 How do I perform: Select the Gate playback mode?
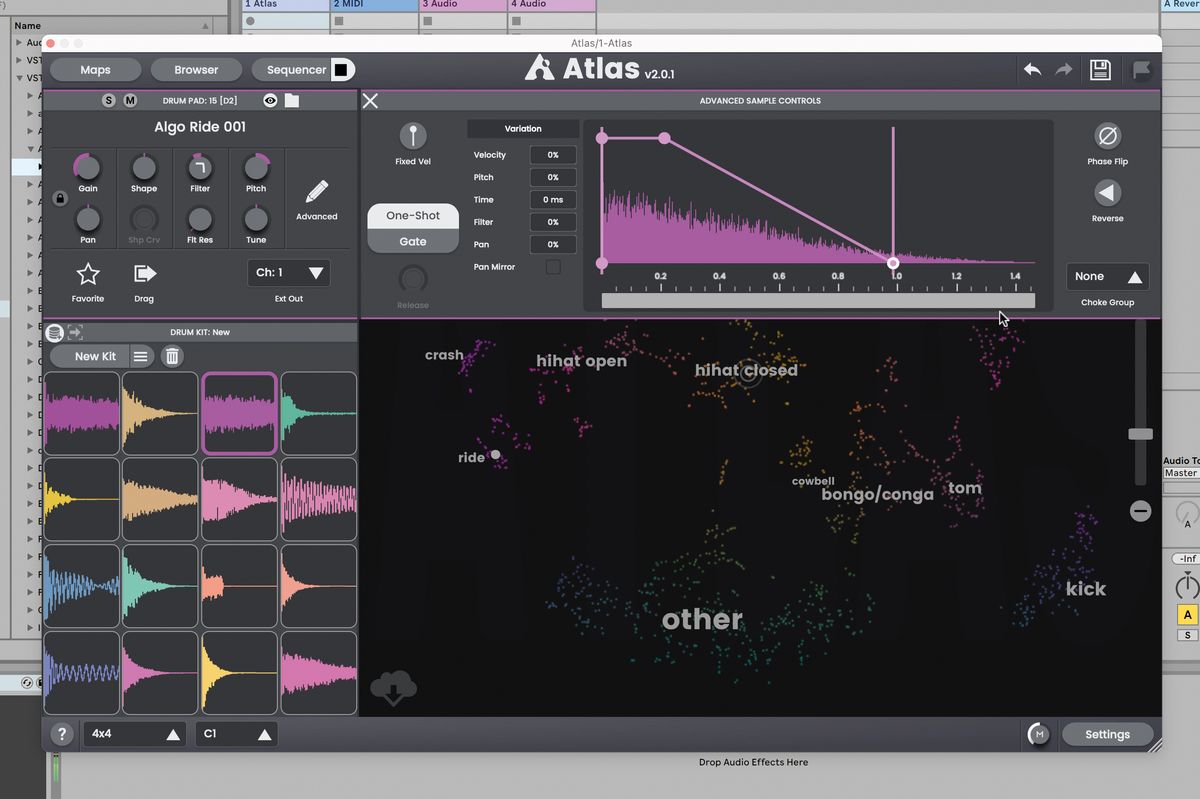[x=413, y=241]
